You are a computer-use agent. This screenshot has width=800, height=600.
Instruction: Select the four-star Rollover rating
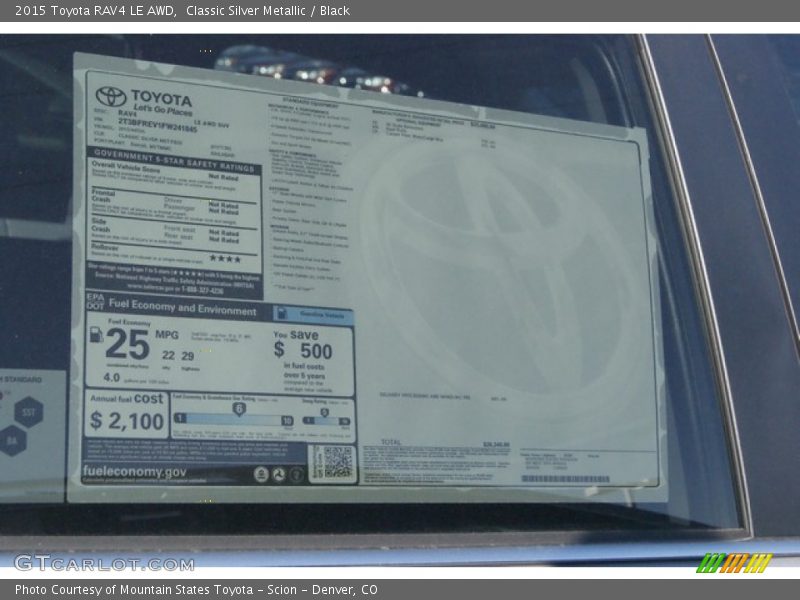[225, 260]
